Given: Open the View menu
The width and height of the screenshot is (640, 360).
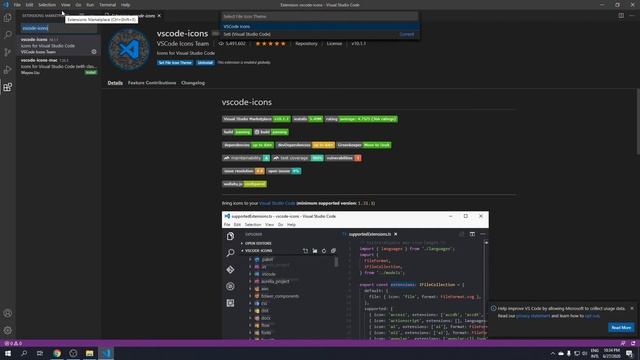Looking at the screenshot, I should pyautogui.click(x=65, y=5).
